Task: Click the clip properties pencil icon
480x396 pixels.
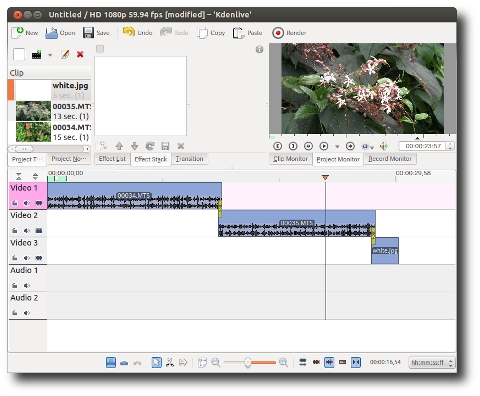Action: point(65,54)
